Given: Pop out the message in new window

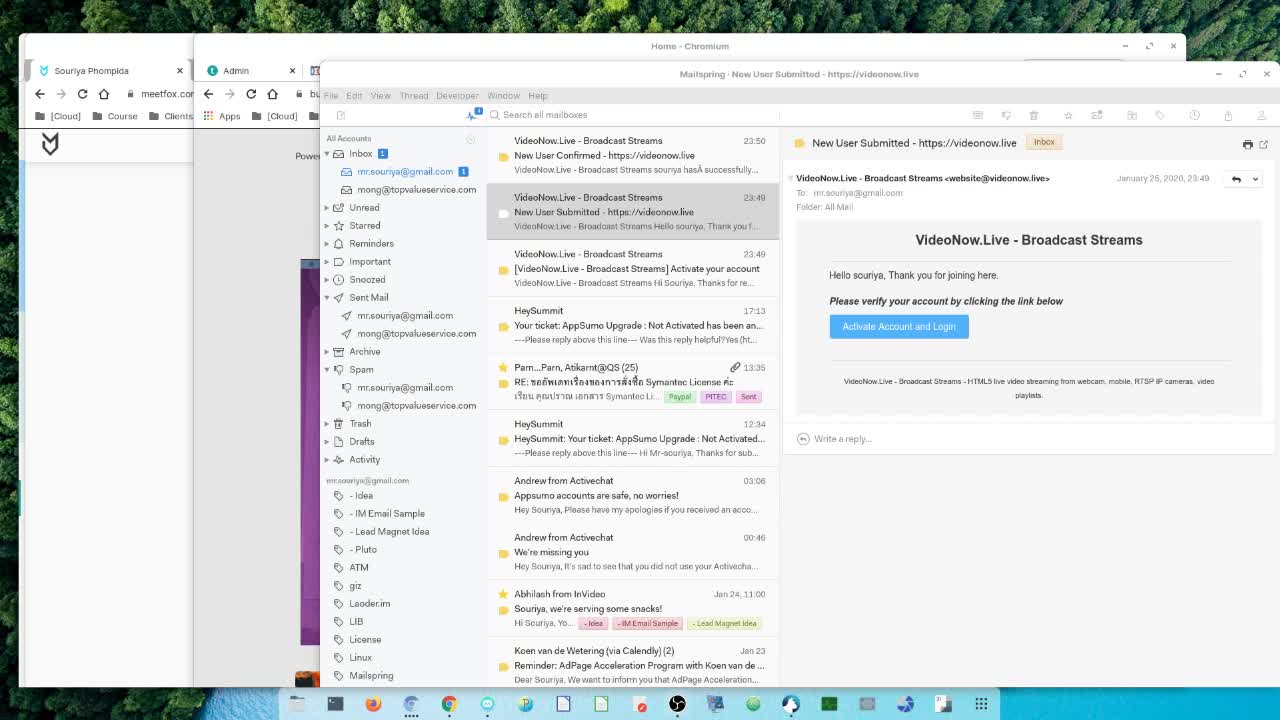Looking at the screenshot, I should (x=1263, y=144).
